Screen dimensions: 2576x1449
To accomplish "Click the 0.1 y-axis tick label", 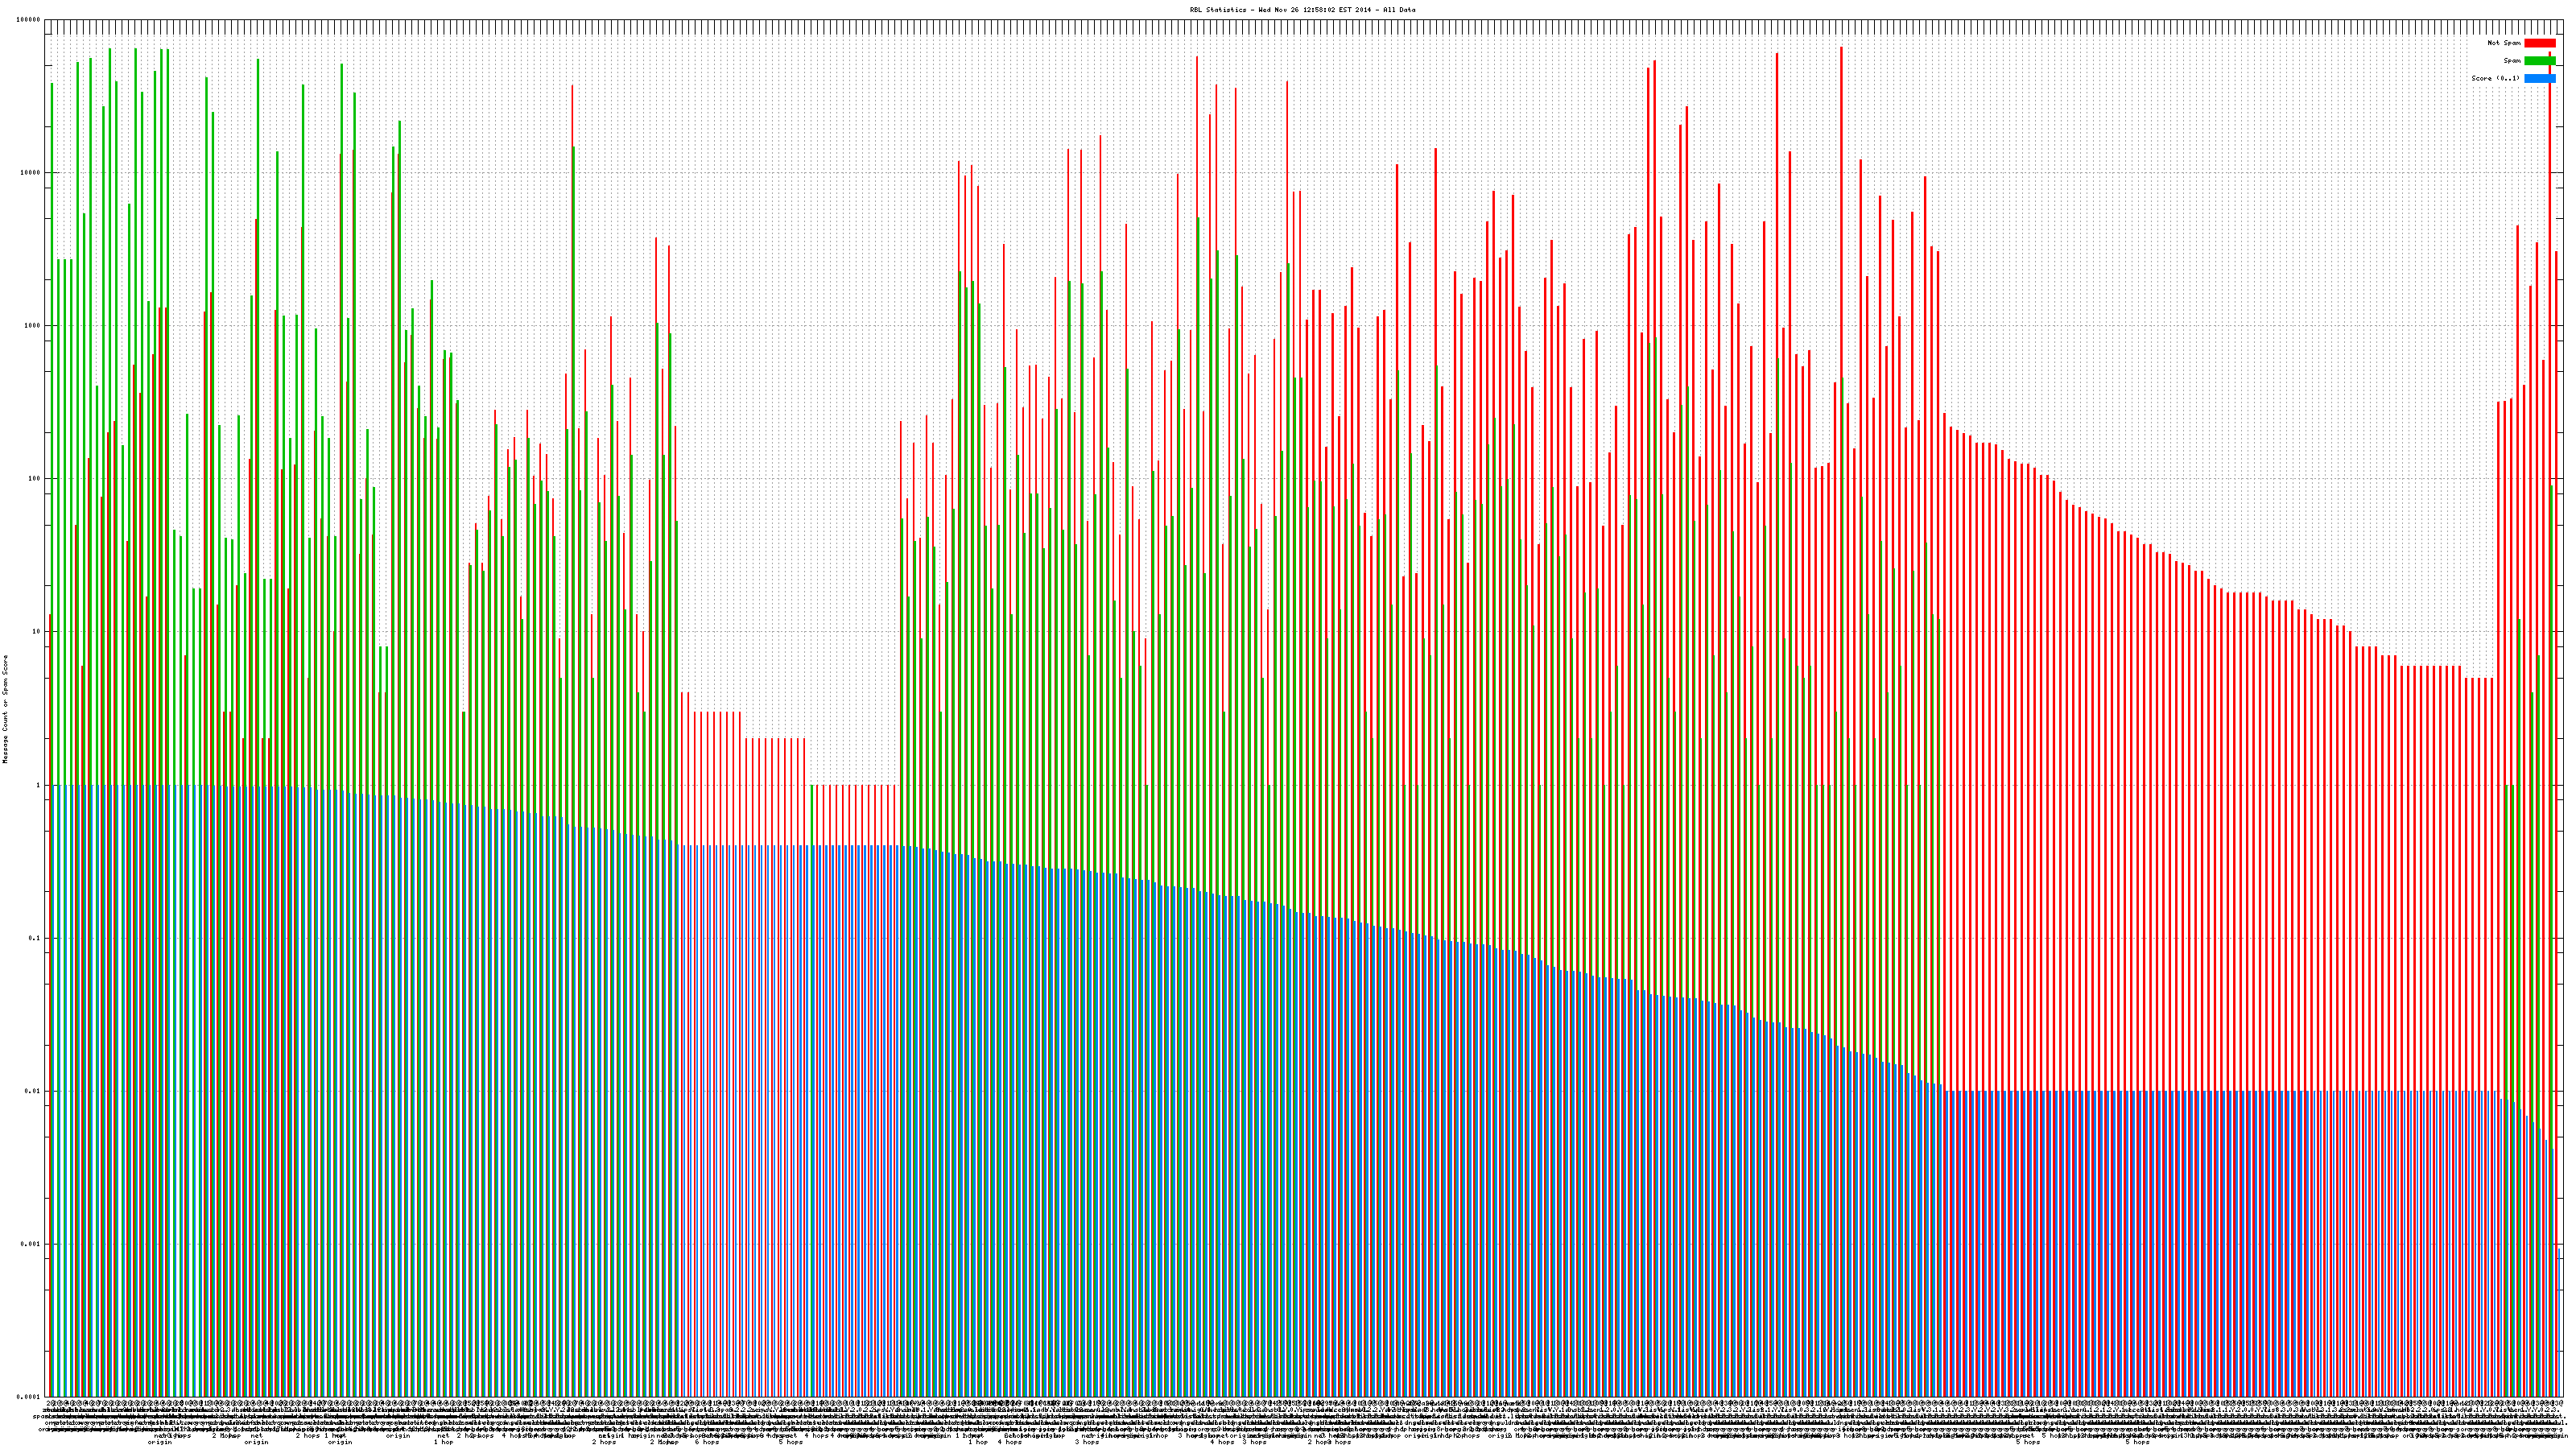I will click(x=35, y=938).
